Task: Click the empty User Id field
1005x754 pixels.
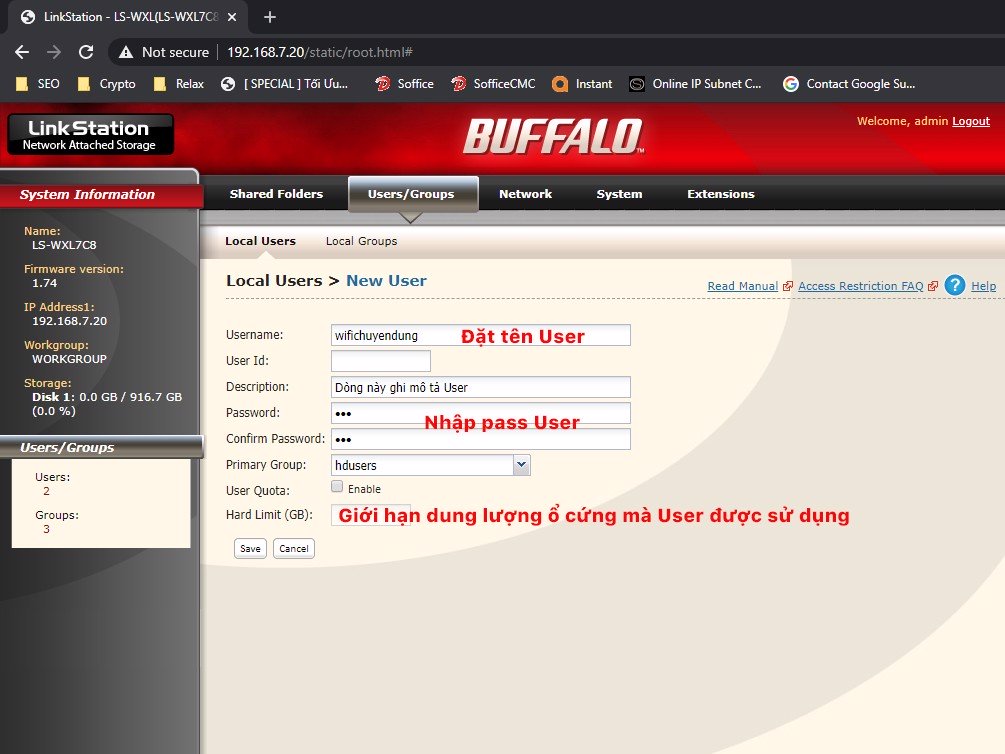Action: [381, 361]
